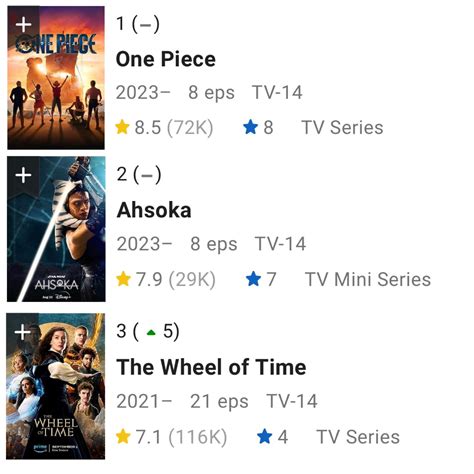Click the yellow star next to 8.5 rating
The image size is (474, 474).
122,127
